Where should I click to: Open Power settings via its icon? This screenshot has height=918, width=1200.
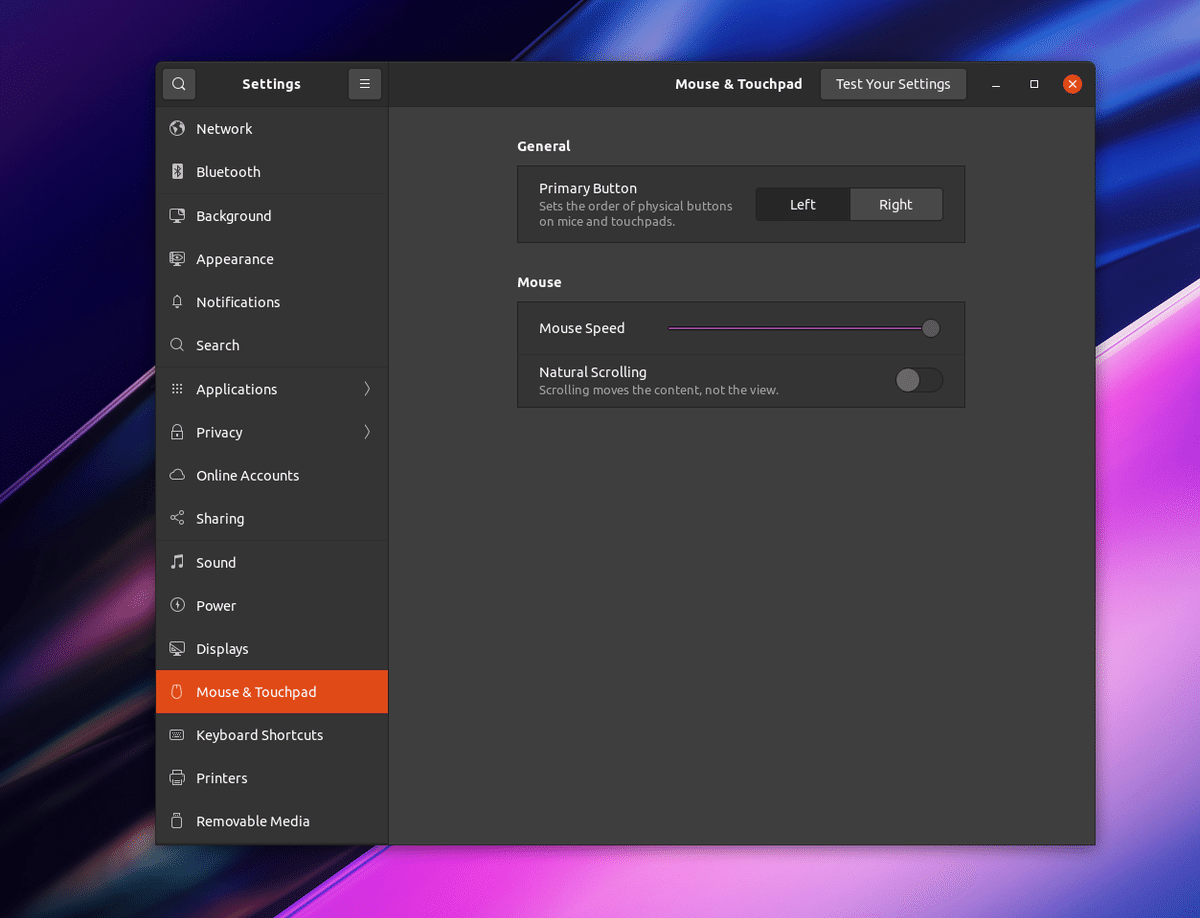point(176,605)
